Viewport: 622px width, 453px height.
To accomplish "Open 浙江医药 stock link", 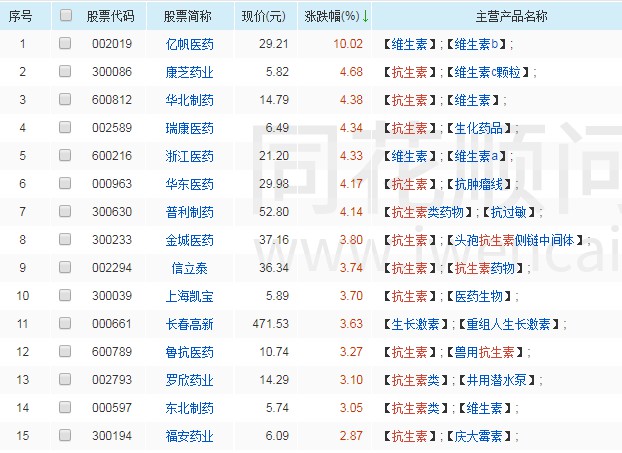I will (190, 156).
